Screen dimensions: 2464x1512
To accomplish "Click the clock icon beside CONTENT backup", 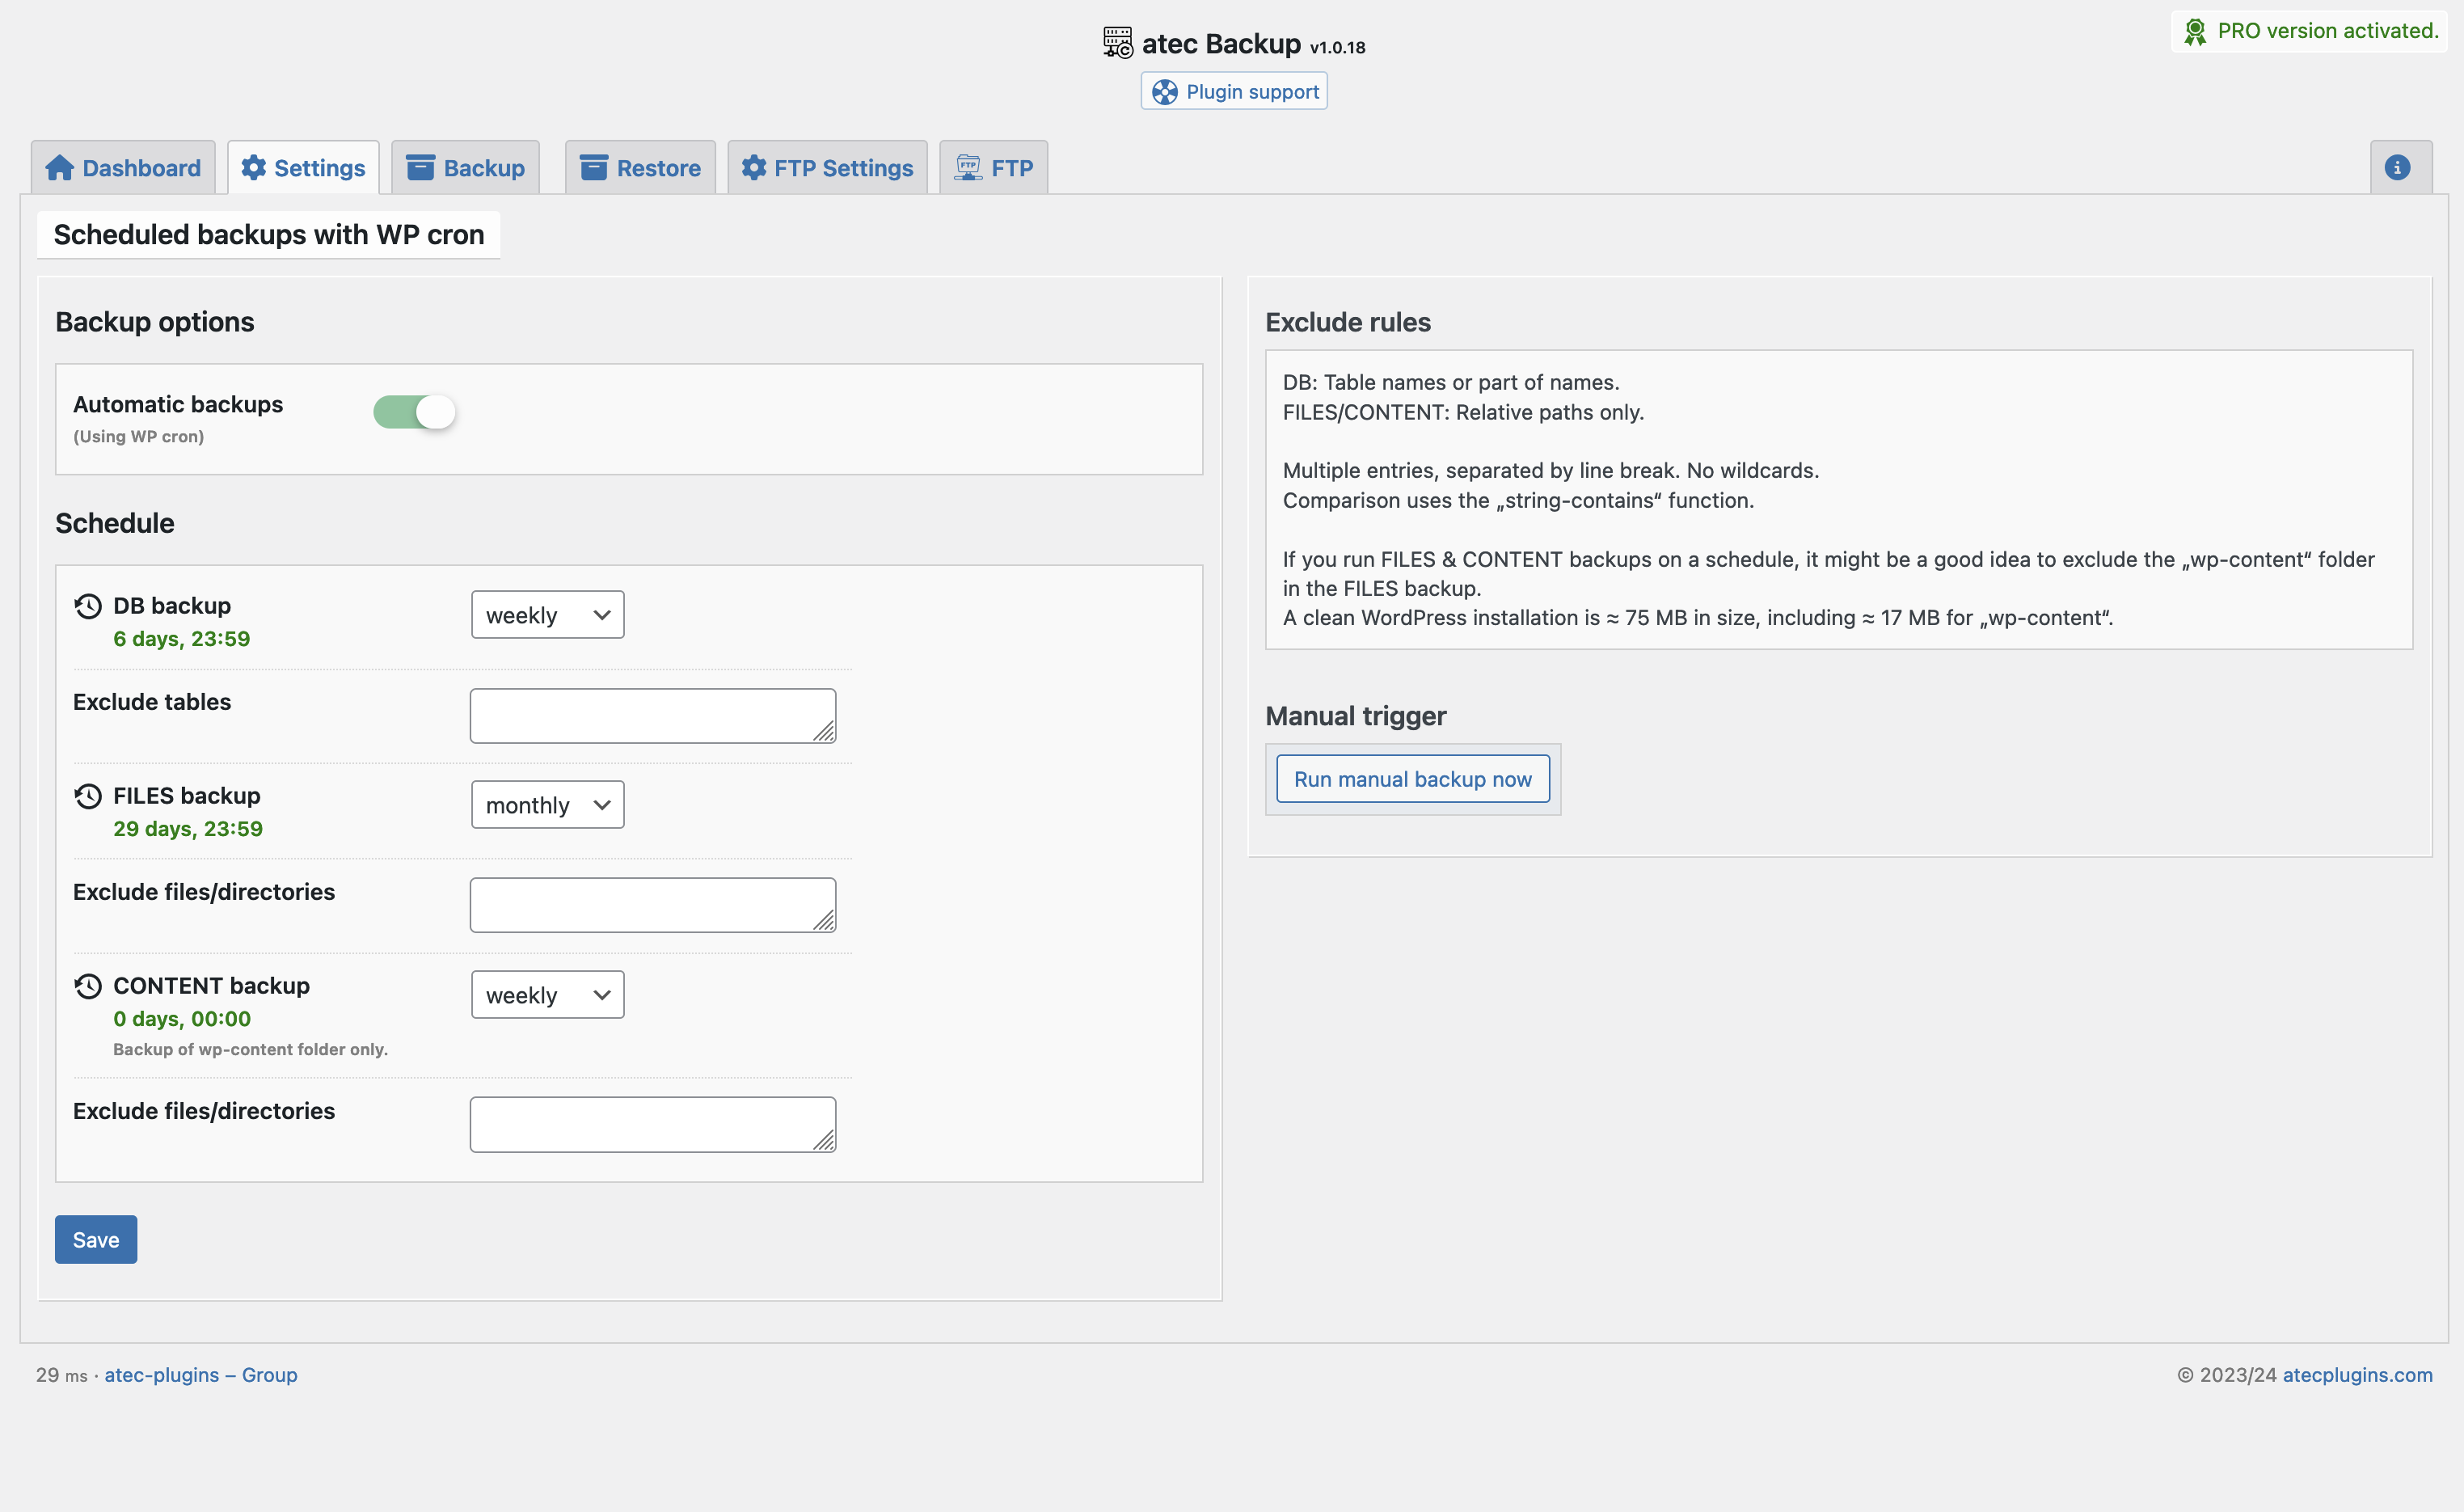I will point(88,986).
